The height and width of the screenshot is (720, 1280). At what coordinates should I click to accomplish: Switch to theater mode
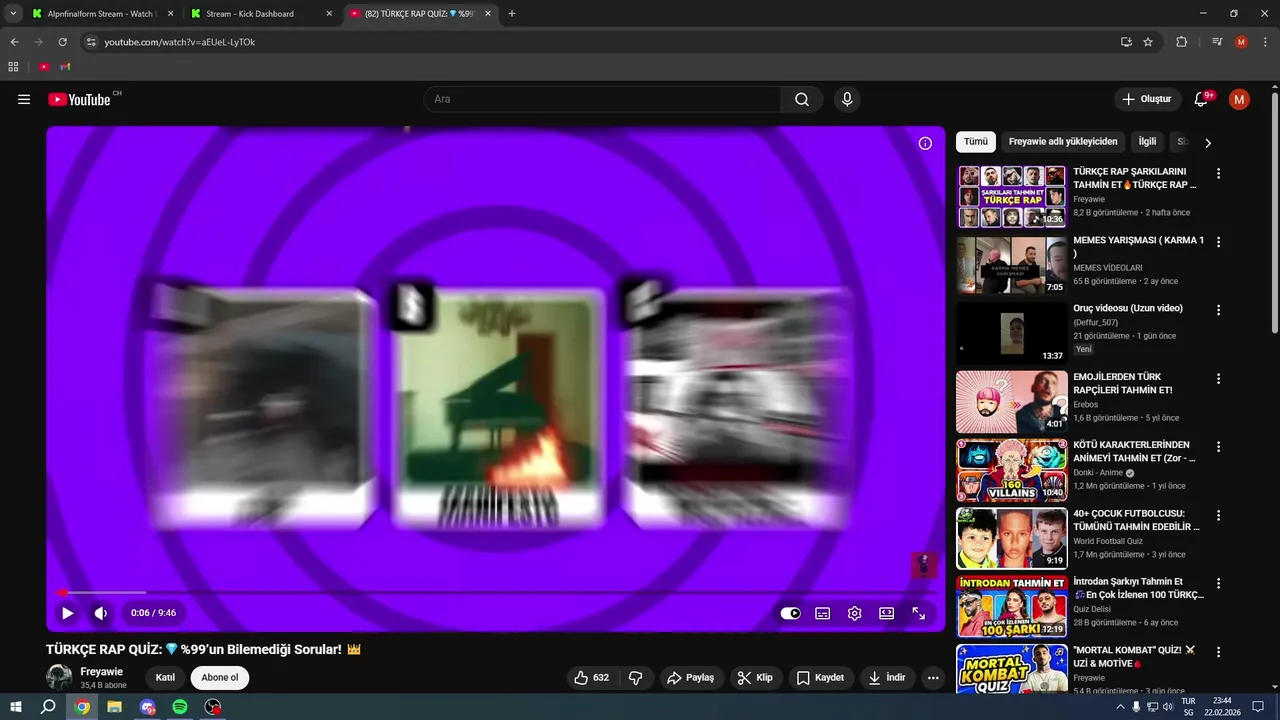click(886, 613)
